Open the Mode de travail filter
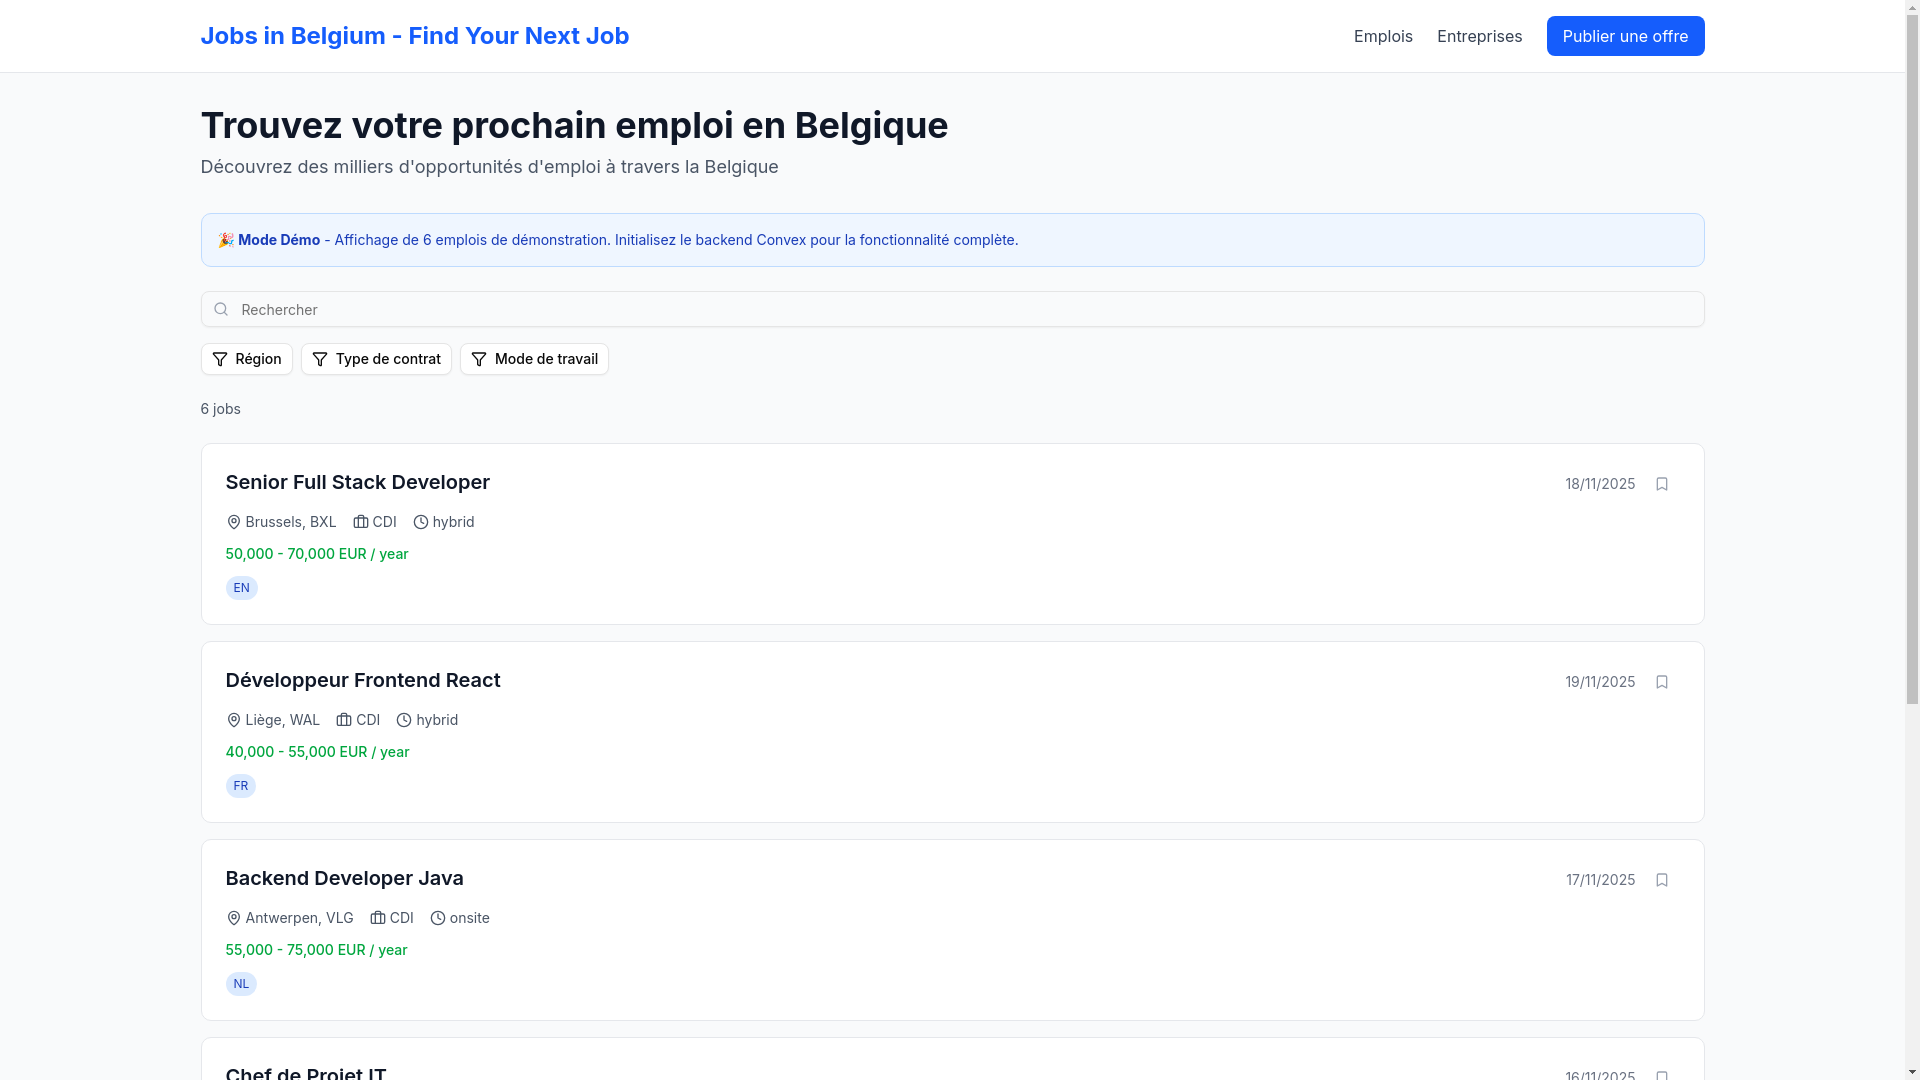 (x=534, y=359)
